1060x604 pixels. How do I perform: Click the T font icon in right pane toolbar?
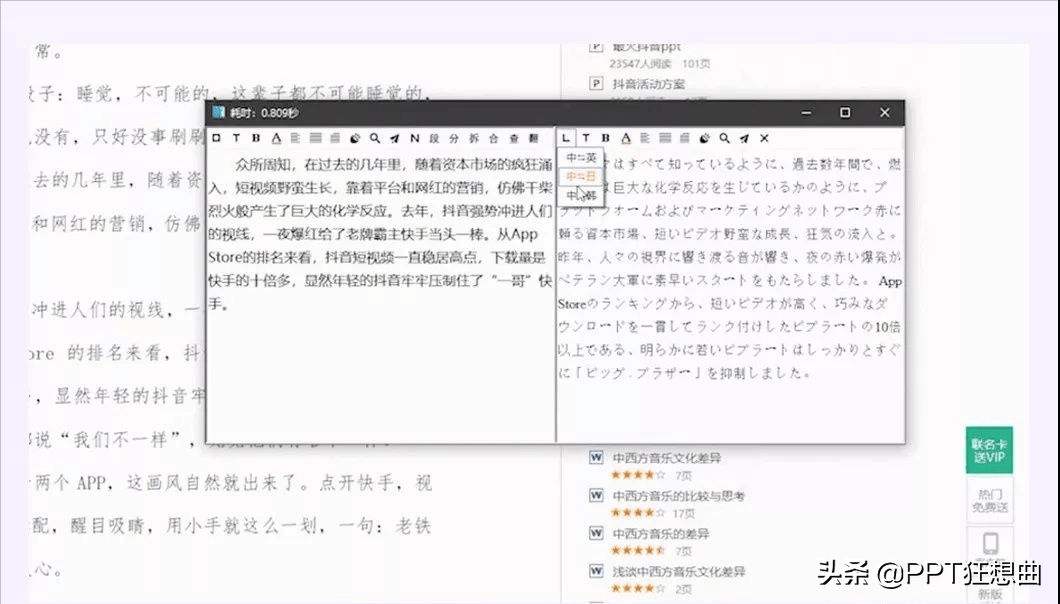tap(586, 138)
